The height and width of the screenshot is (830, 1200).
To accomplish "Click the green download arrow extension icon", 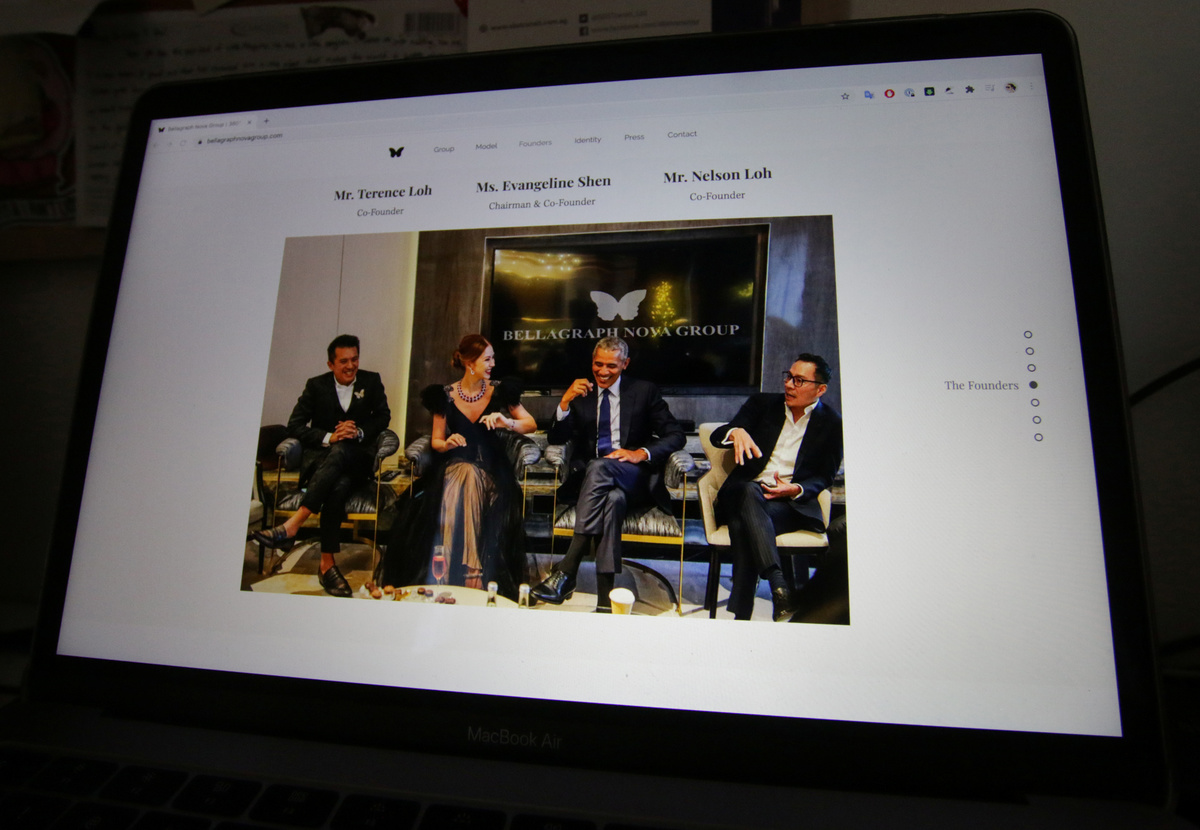I will pyautogui.click(x=929, y=92).
